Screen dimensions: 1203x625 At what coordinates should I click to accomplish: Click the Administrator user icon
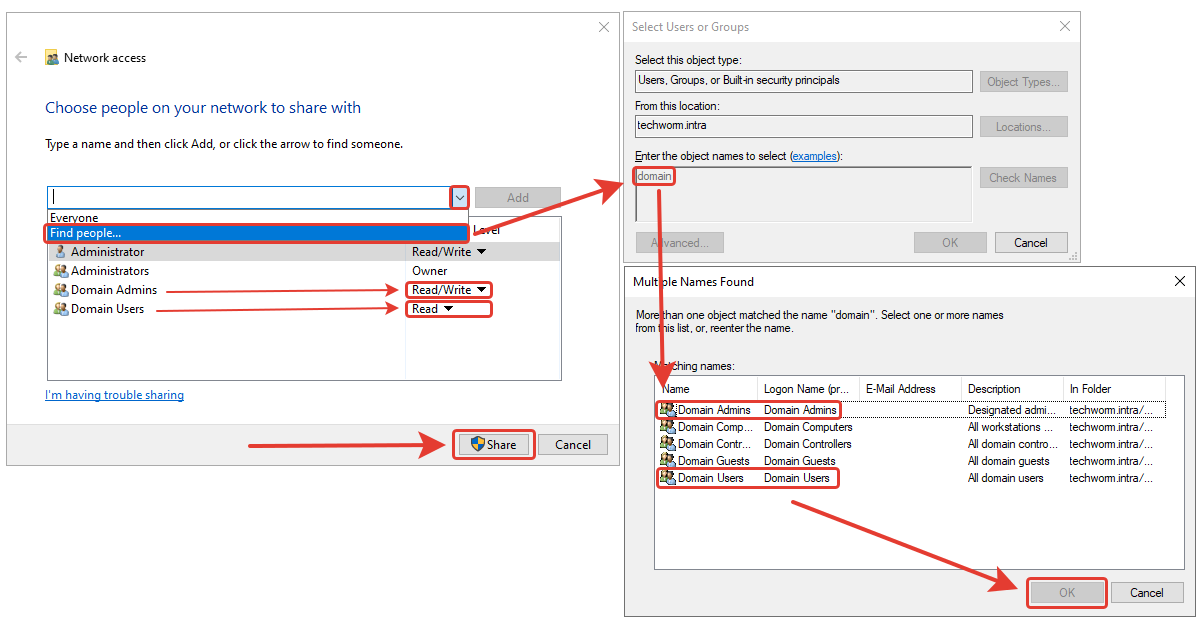point(60,252)
